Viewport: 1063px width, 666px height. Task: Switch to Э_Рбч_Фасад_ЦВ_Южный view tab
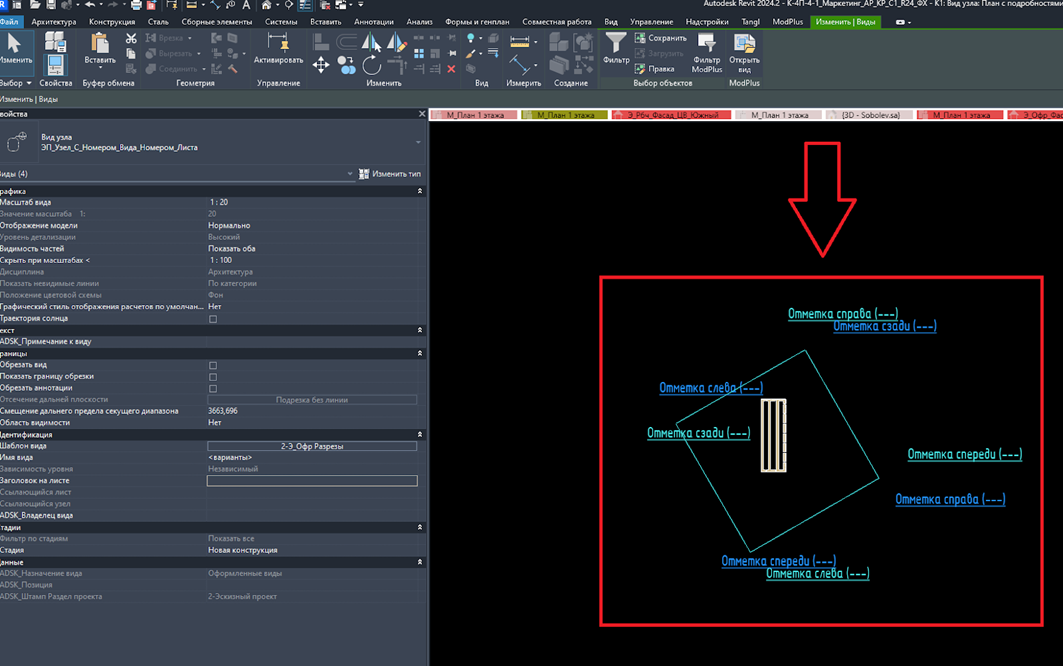pos(671,115)
